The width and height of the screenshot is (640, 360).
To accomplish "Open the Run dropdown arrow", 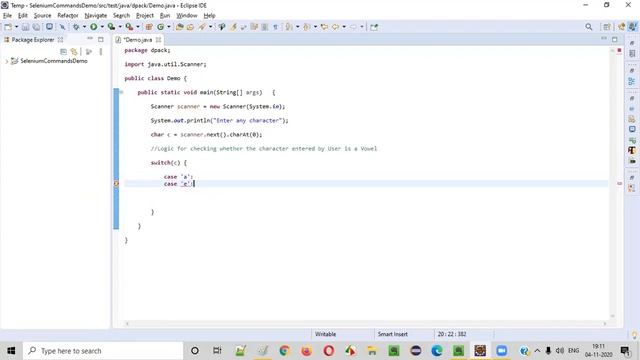I will coord(102,27).
